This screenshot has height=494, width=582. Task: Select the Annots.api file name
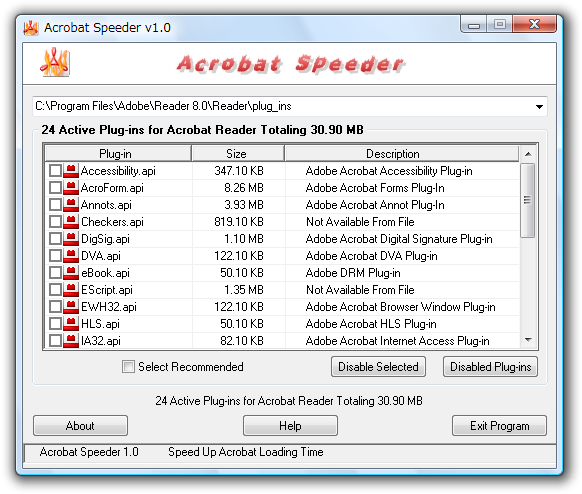click(106, 205)
